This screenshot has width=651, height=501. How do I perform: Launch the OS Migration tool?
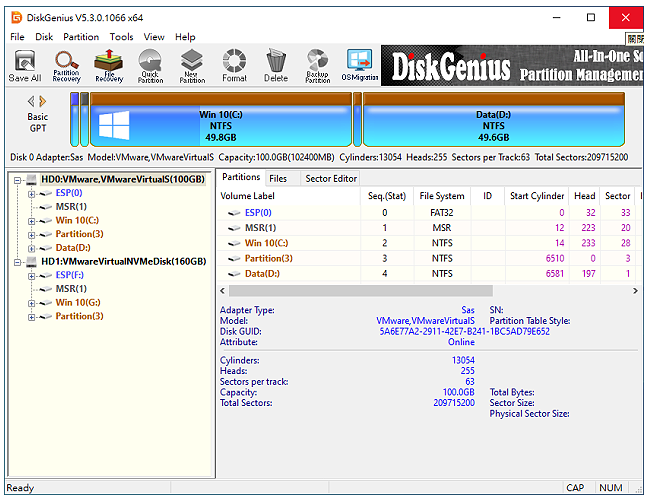pyautogui.click(x=360, y=65)
